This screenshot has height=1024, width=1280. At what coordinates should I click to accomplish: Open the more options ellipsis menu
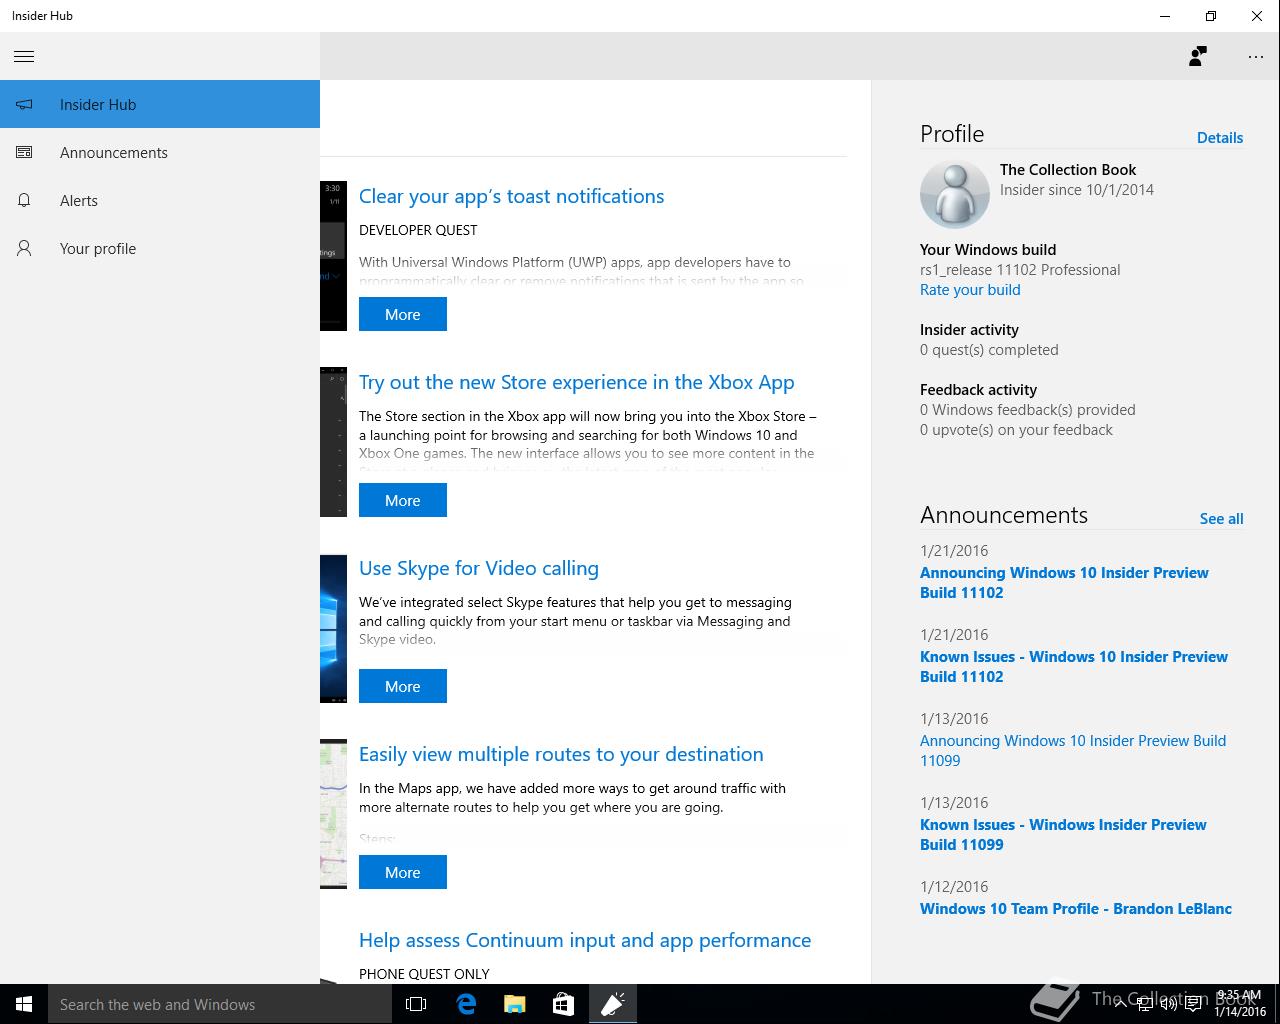tap(1256, 56)
